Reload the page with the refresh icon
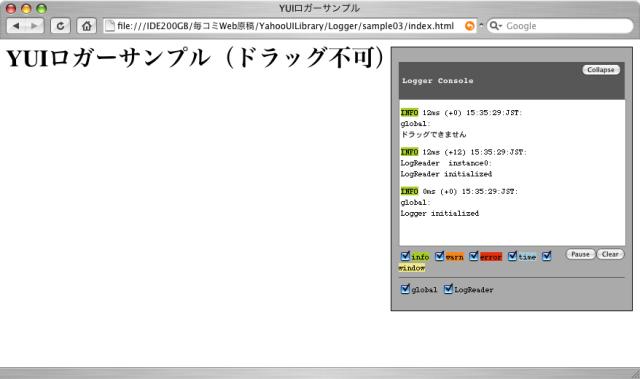The height and width of the screenshot is (379, 640). point(60,26)
